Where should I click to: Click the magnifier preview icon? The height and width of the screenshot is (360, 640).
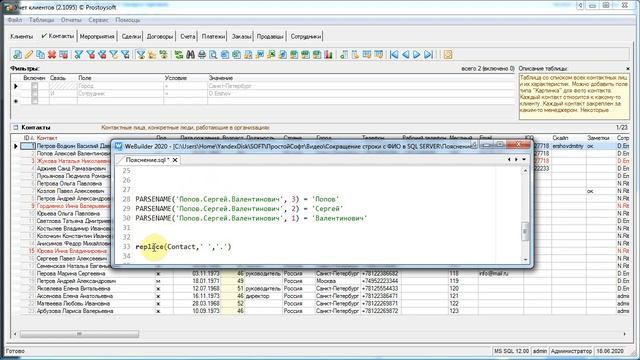(213, 54)
